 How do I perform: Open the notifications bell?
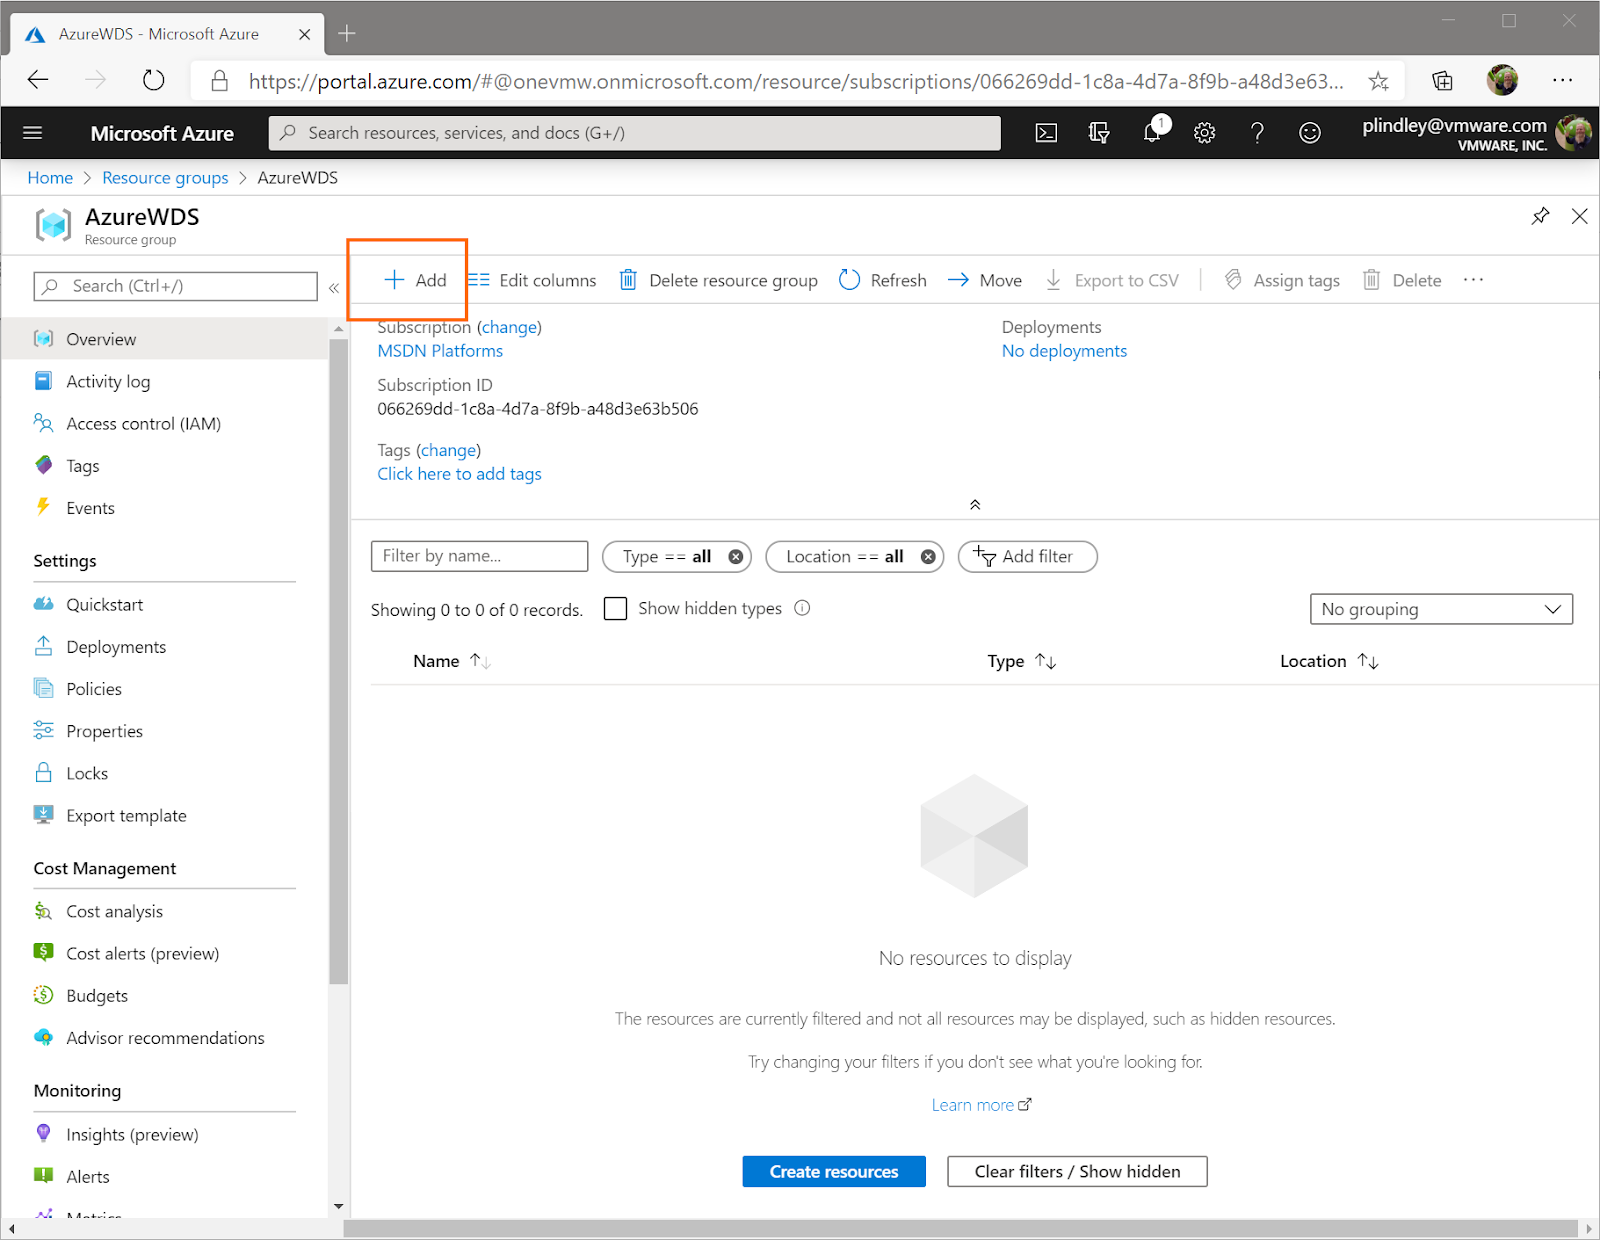tap(1152, 132)
